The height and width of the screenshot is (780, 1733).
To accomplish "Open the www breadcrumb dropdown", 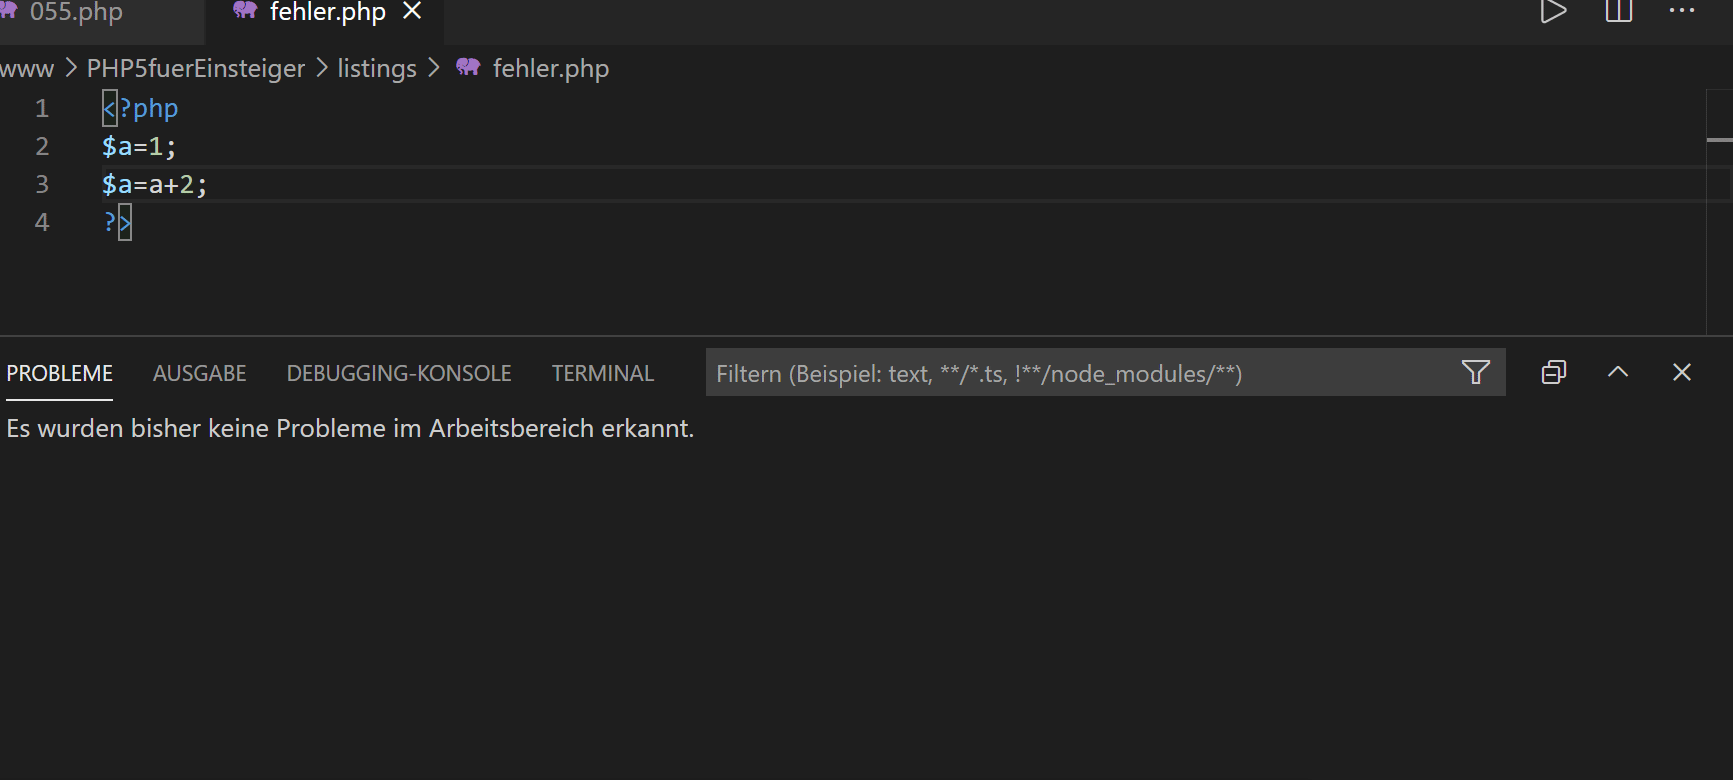I will click(26, 68).
